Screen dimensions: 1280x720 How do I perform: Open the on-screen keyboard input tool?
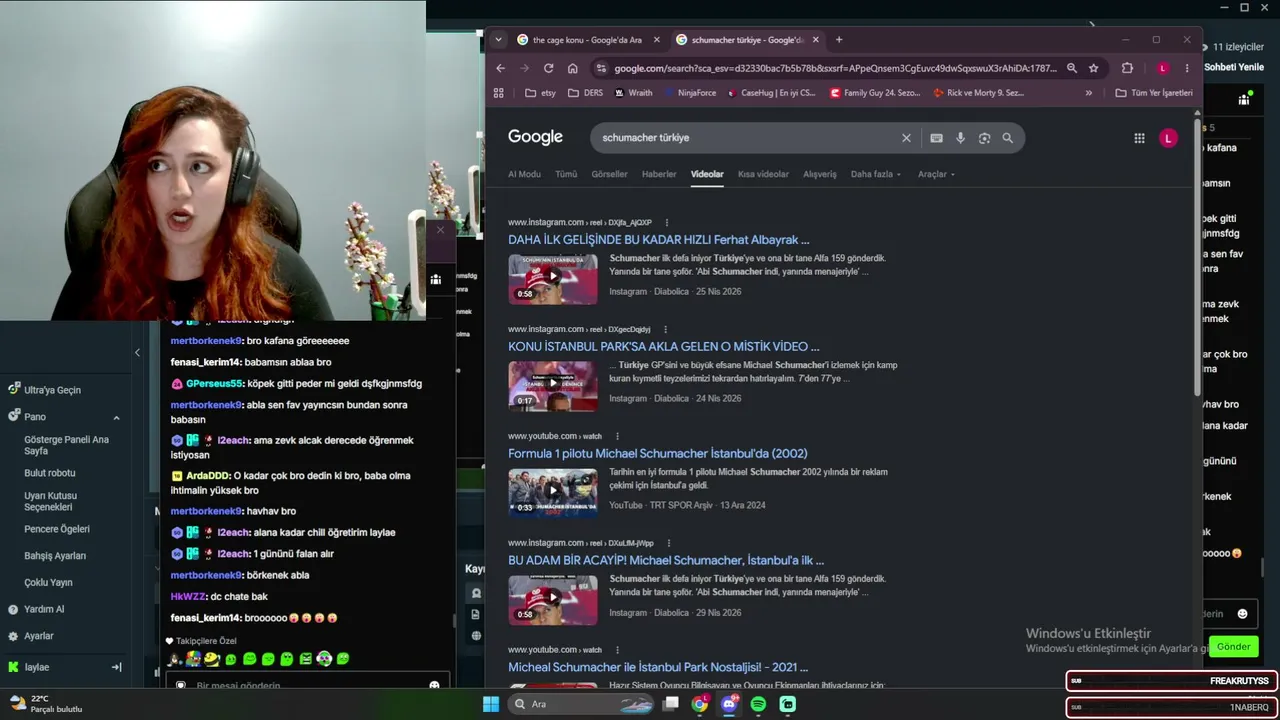pos(936,138)
